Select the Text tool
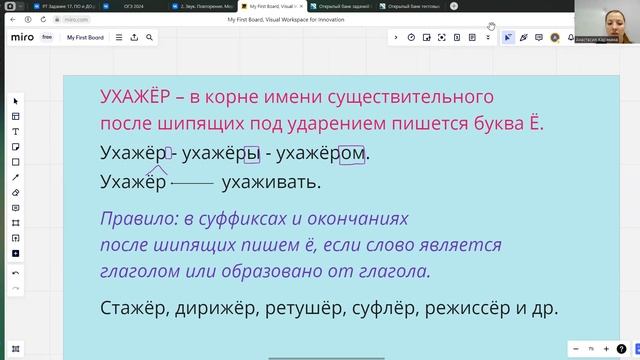The height and width of the screenshot is (360, 640). [x=16, y=132]
